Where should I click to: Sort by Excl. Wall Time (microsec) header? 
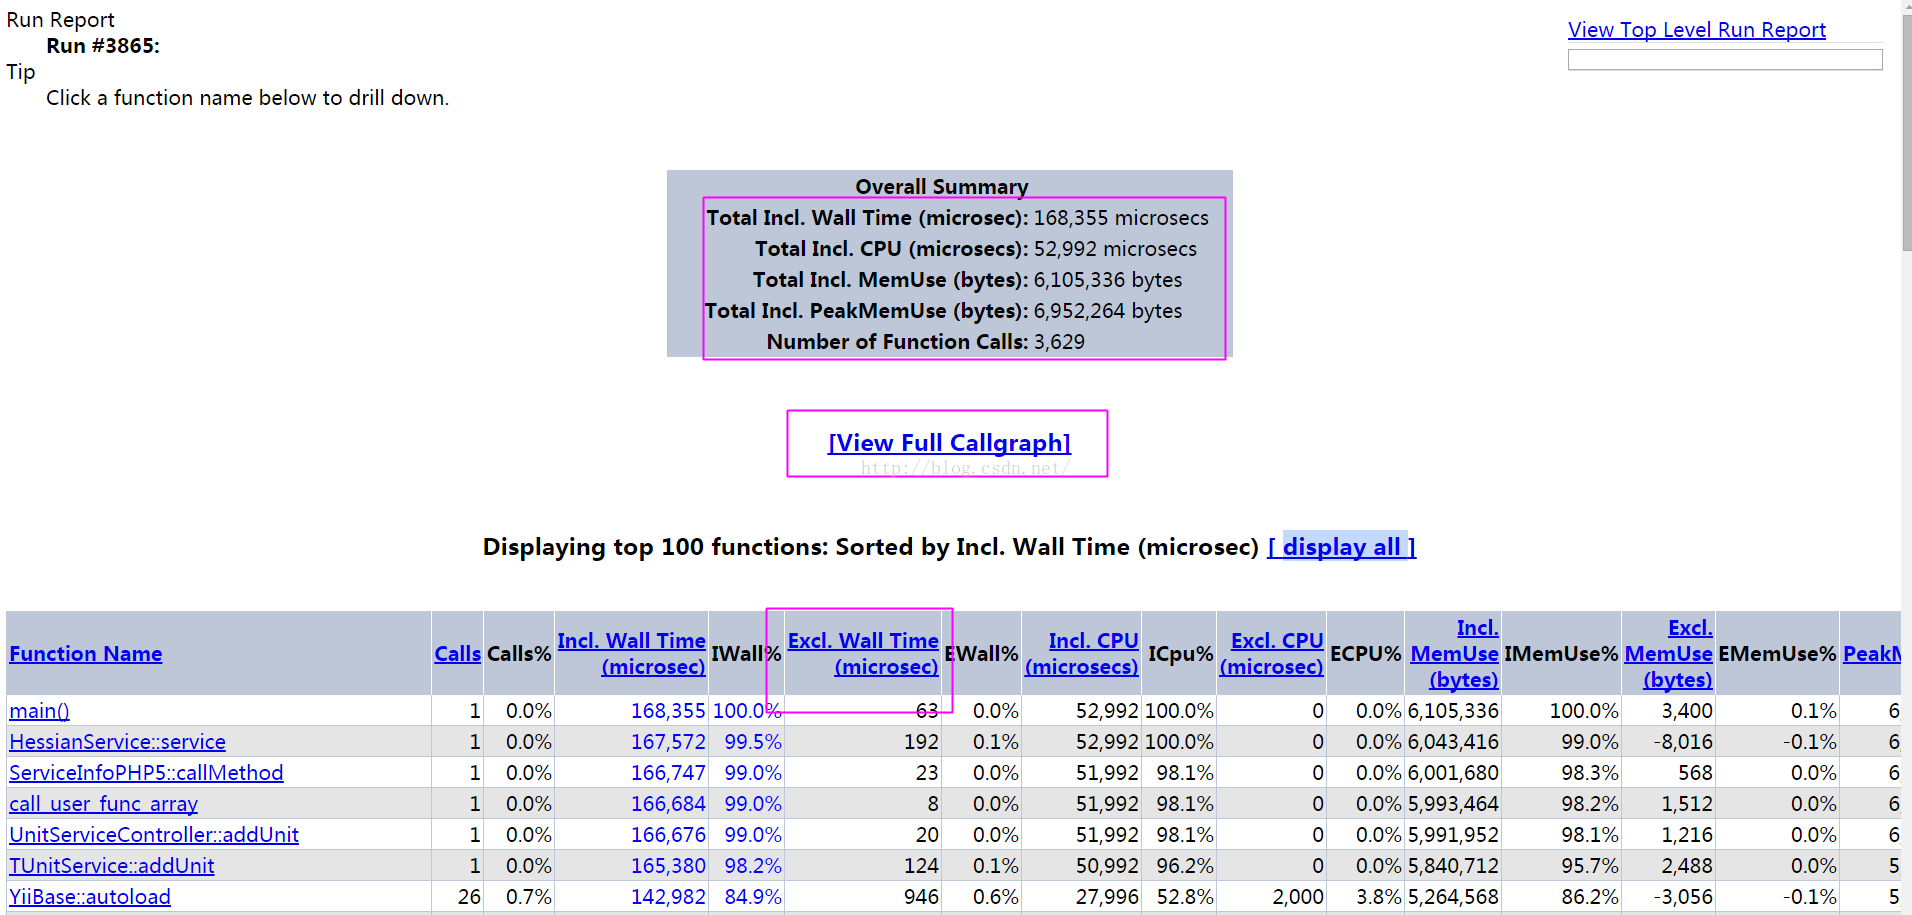coord(863,654)
